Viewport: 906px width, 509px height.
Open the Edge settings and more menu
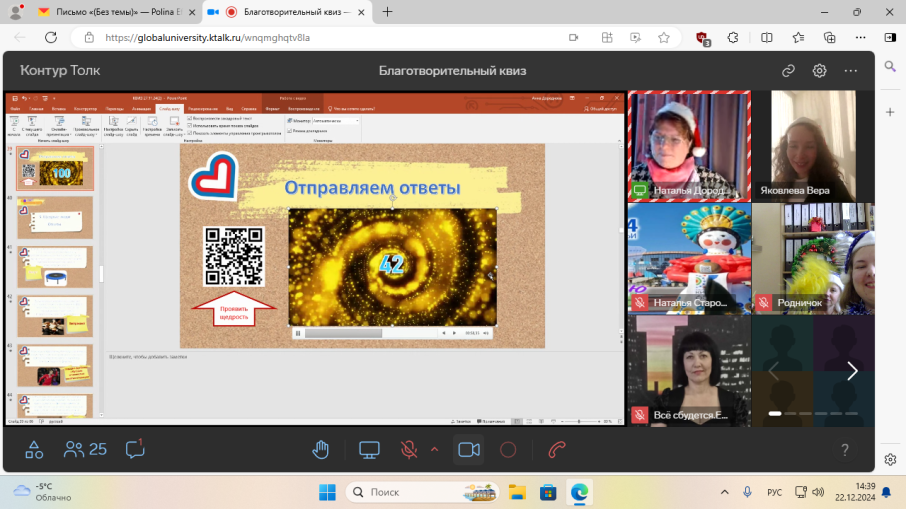click(860, 38)
